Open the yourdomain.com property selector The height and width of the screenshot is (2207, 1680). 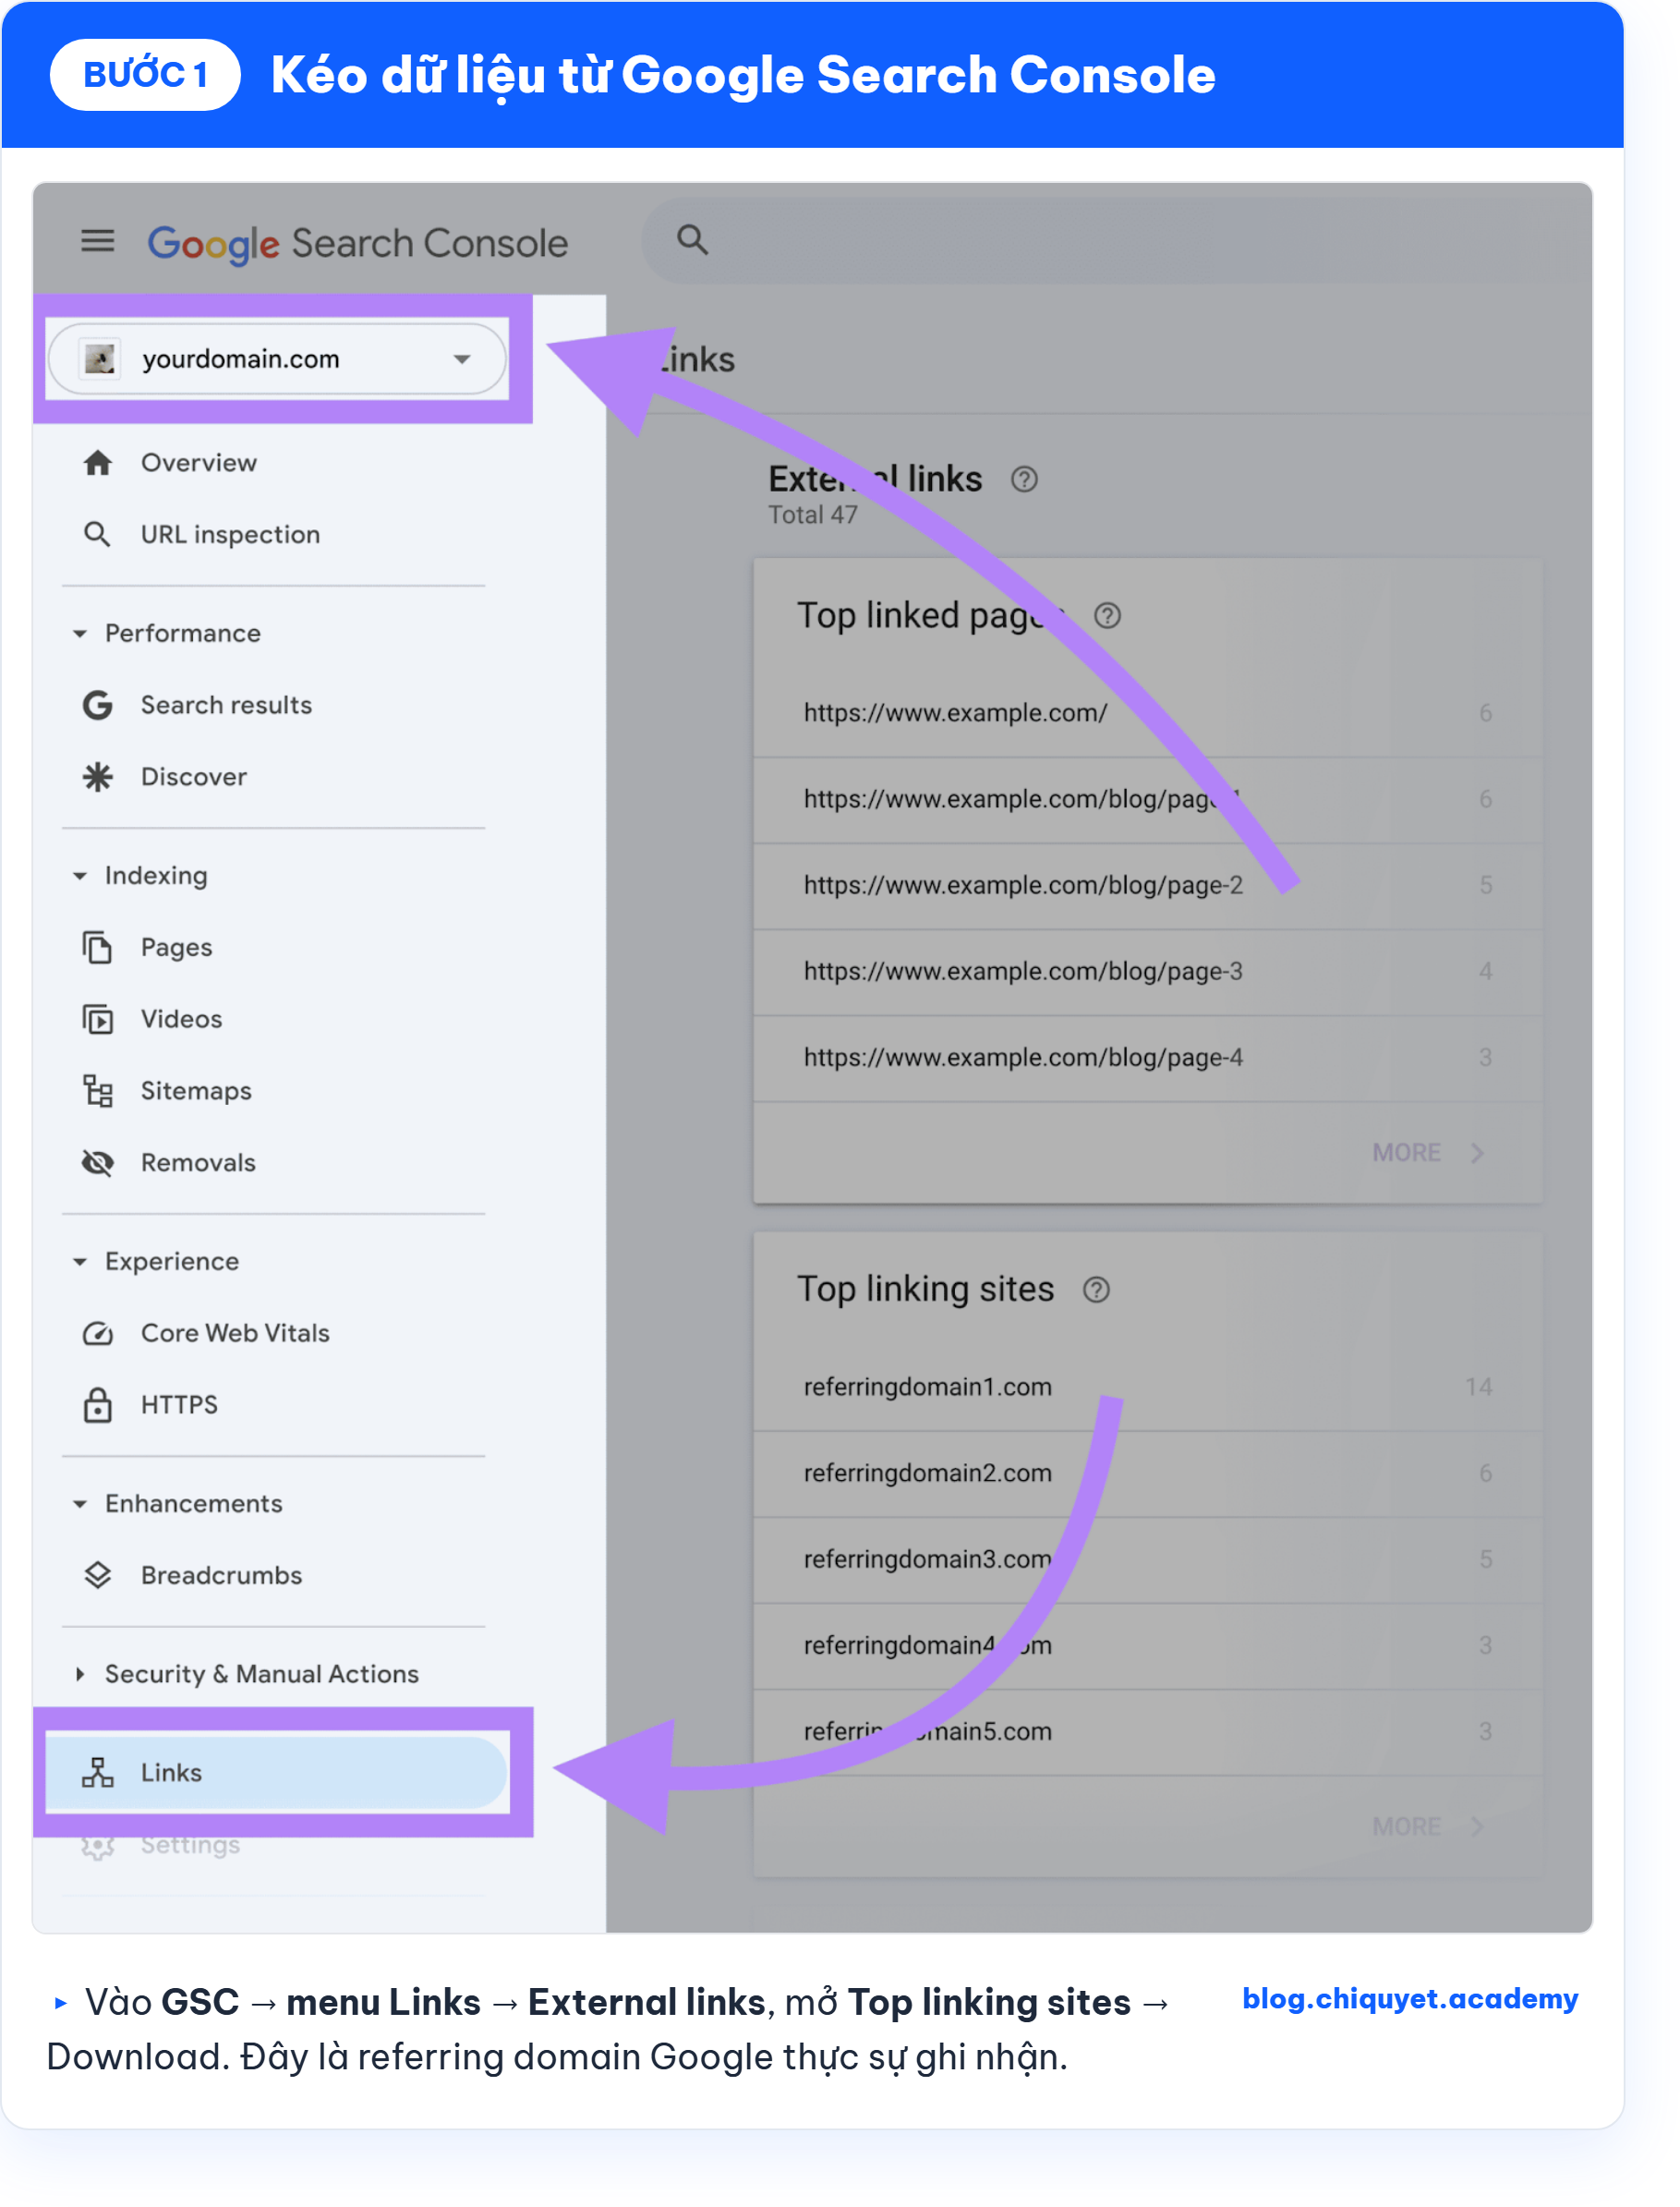277,359
